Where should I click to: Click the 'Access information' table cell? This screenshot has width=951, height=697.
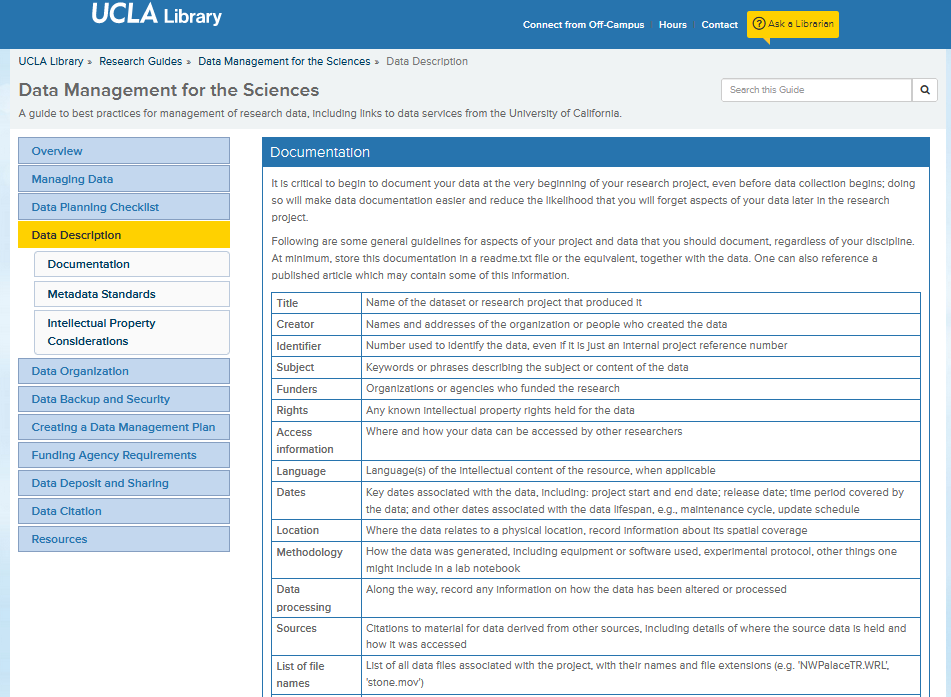click(x=317, y=440)
